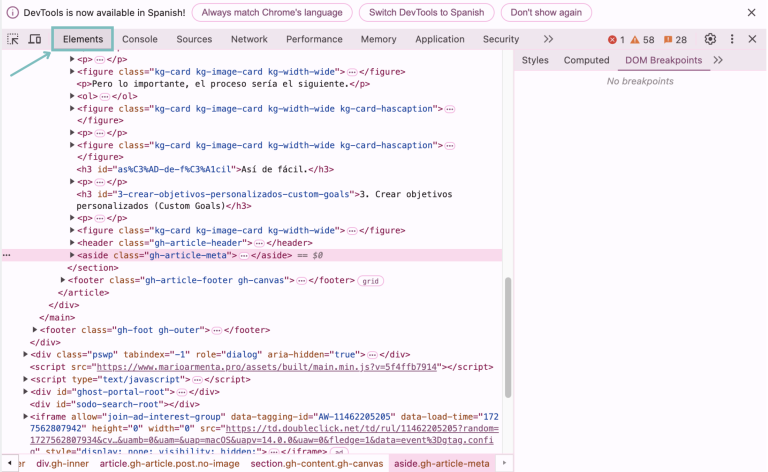Open the Sources tab
This screenshot has width=768, height=472.
point(194,39)
